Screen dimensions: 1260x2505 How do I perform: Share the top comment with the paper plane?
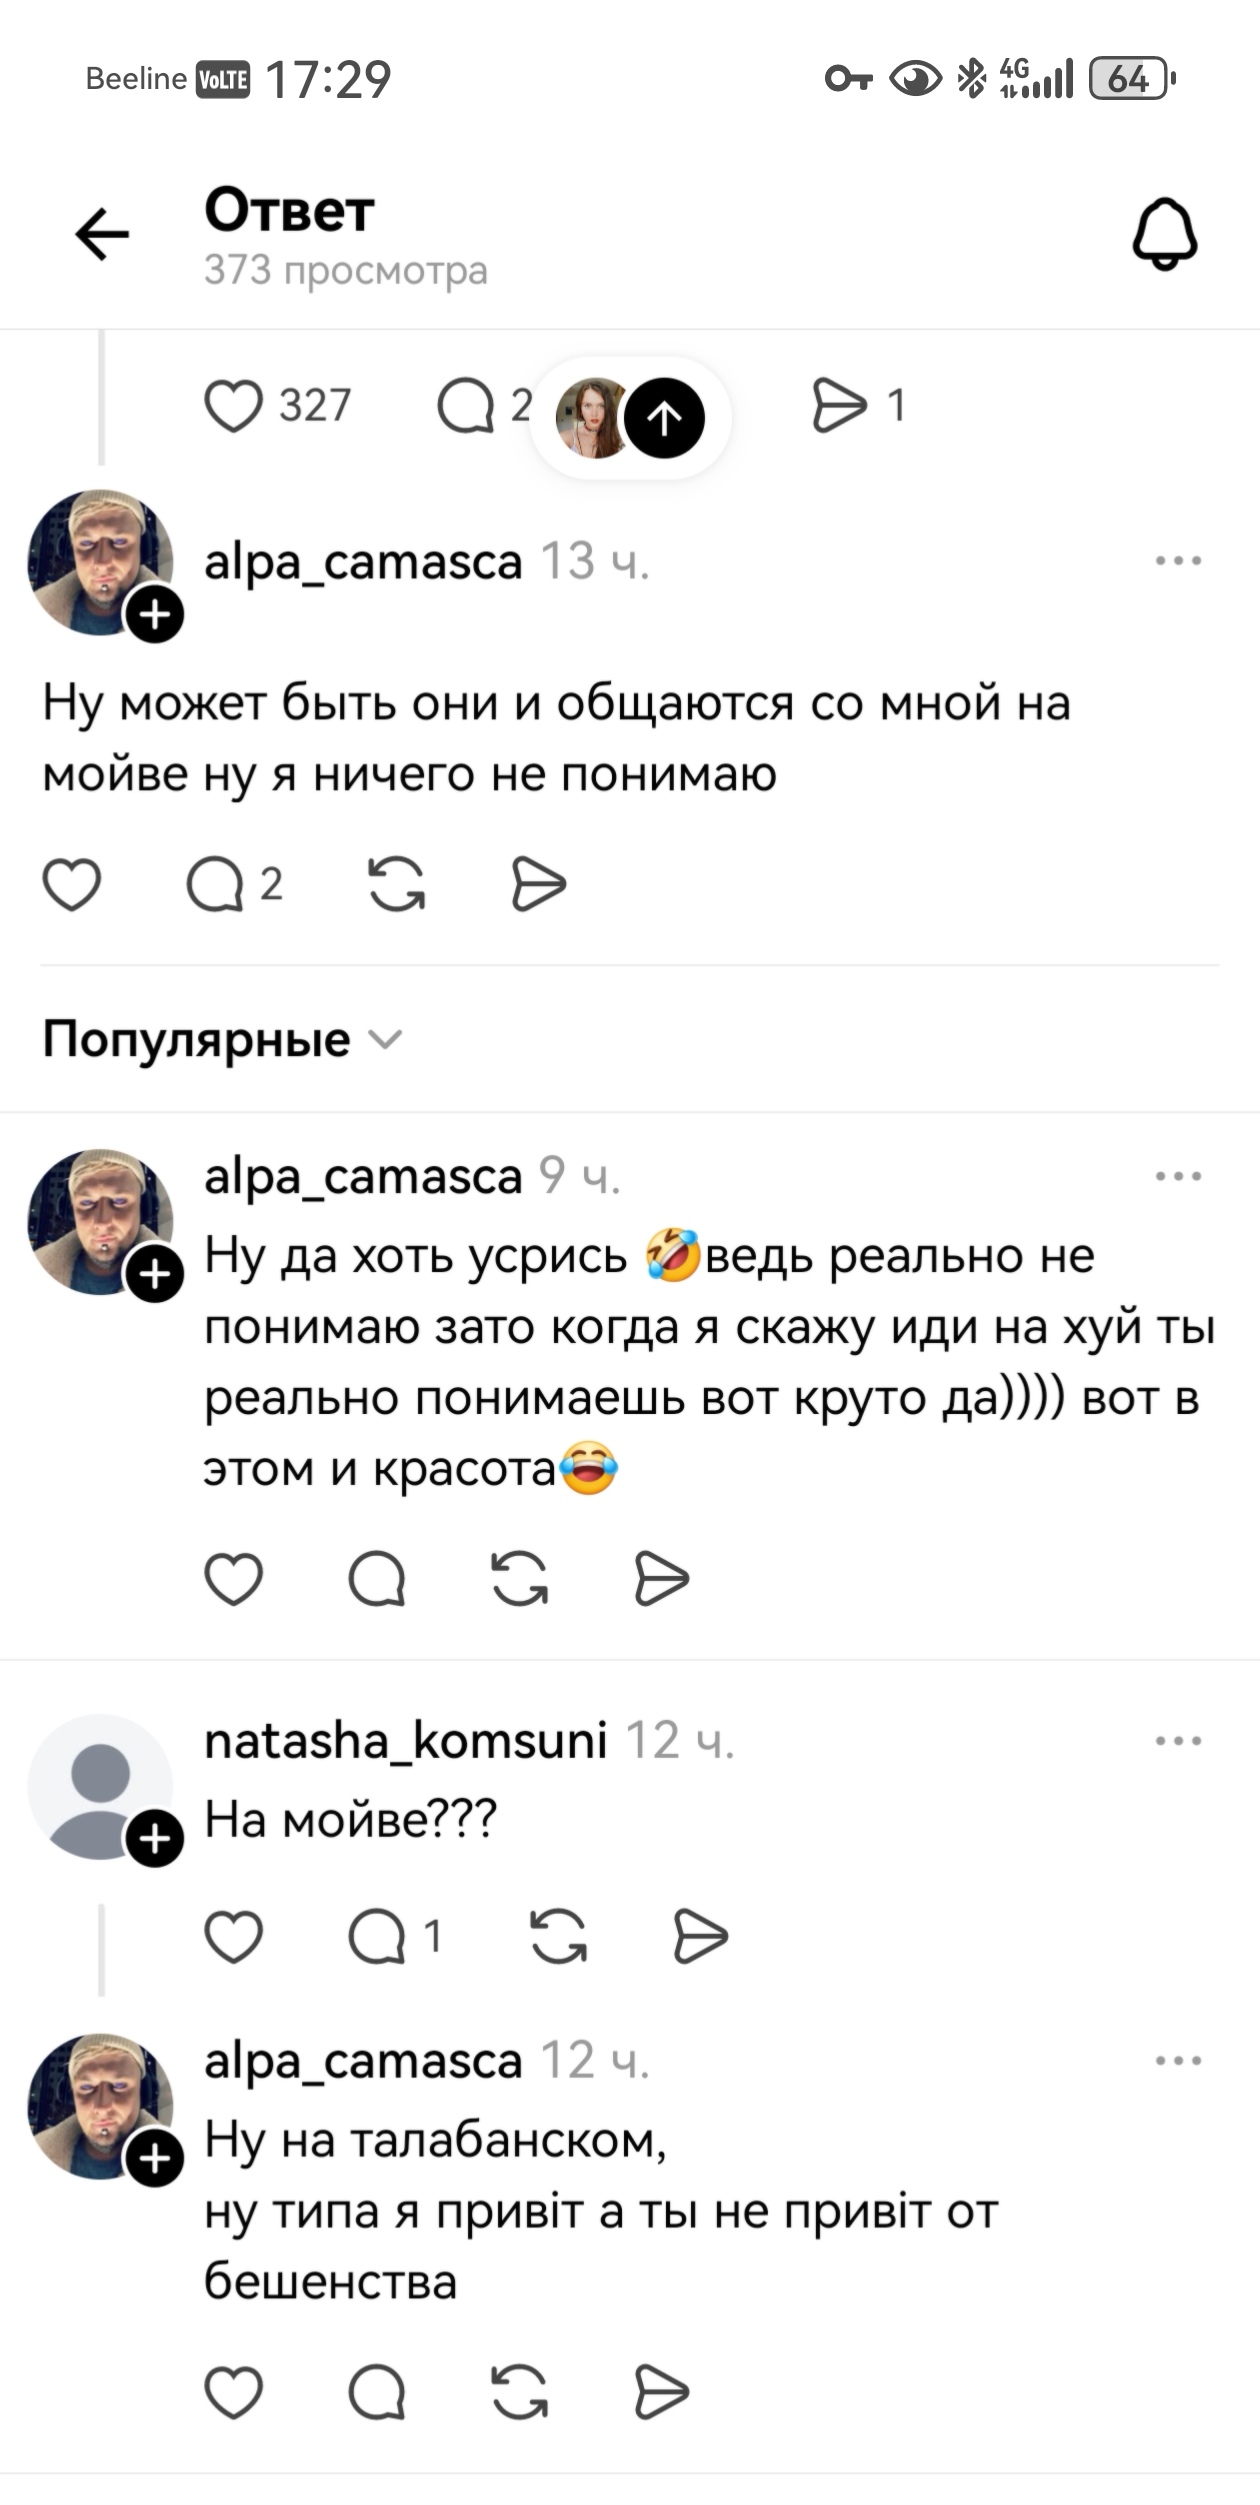(538, 882)
